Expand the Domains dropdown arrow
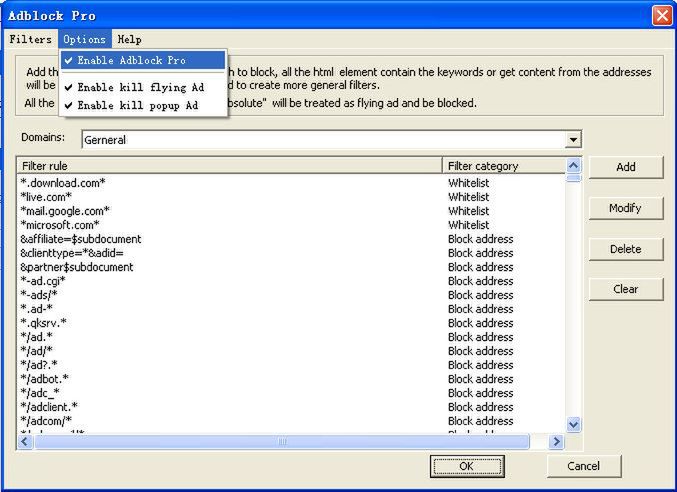 click(573, 139)
